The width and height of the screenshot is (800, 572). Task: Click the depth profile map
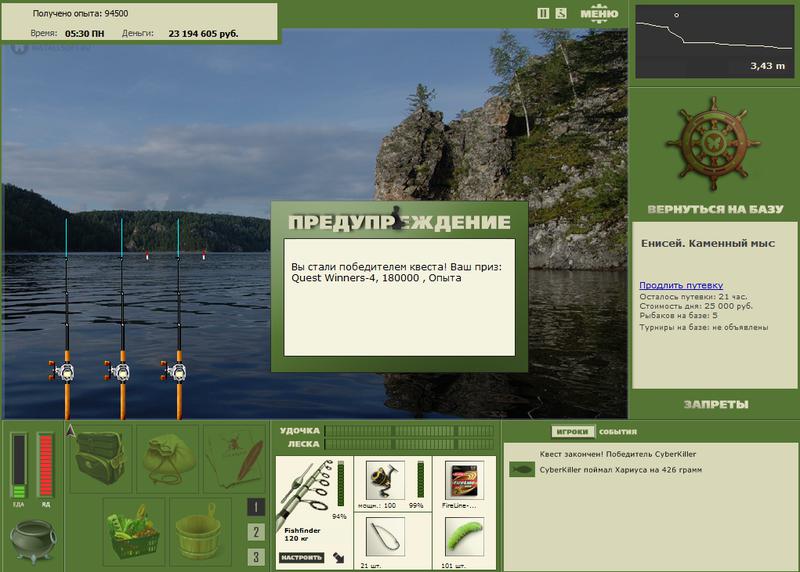(714, 42)
